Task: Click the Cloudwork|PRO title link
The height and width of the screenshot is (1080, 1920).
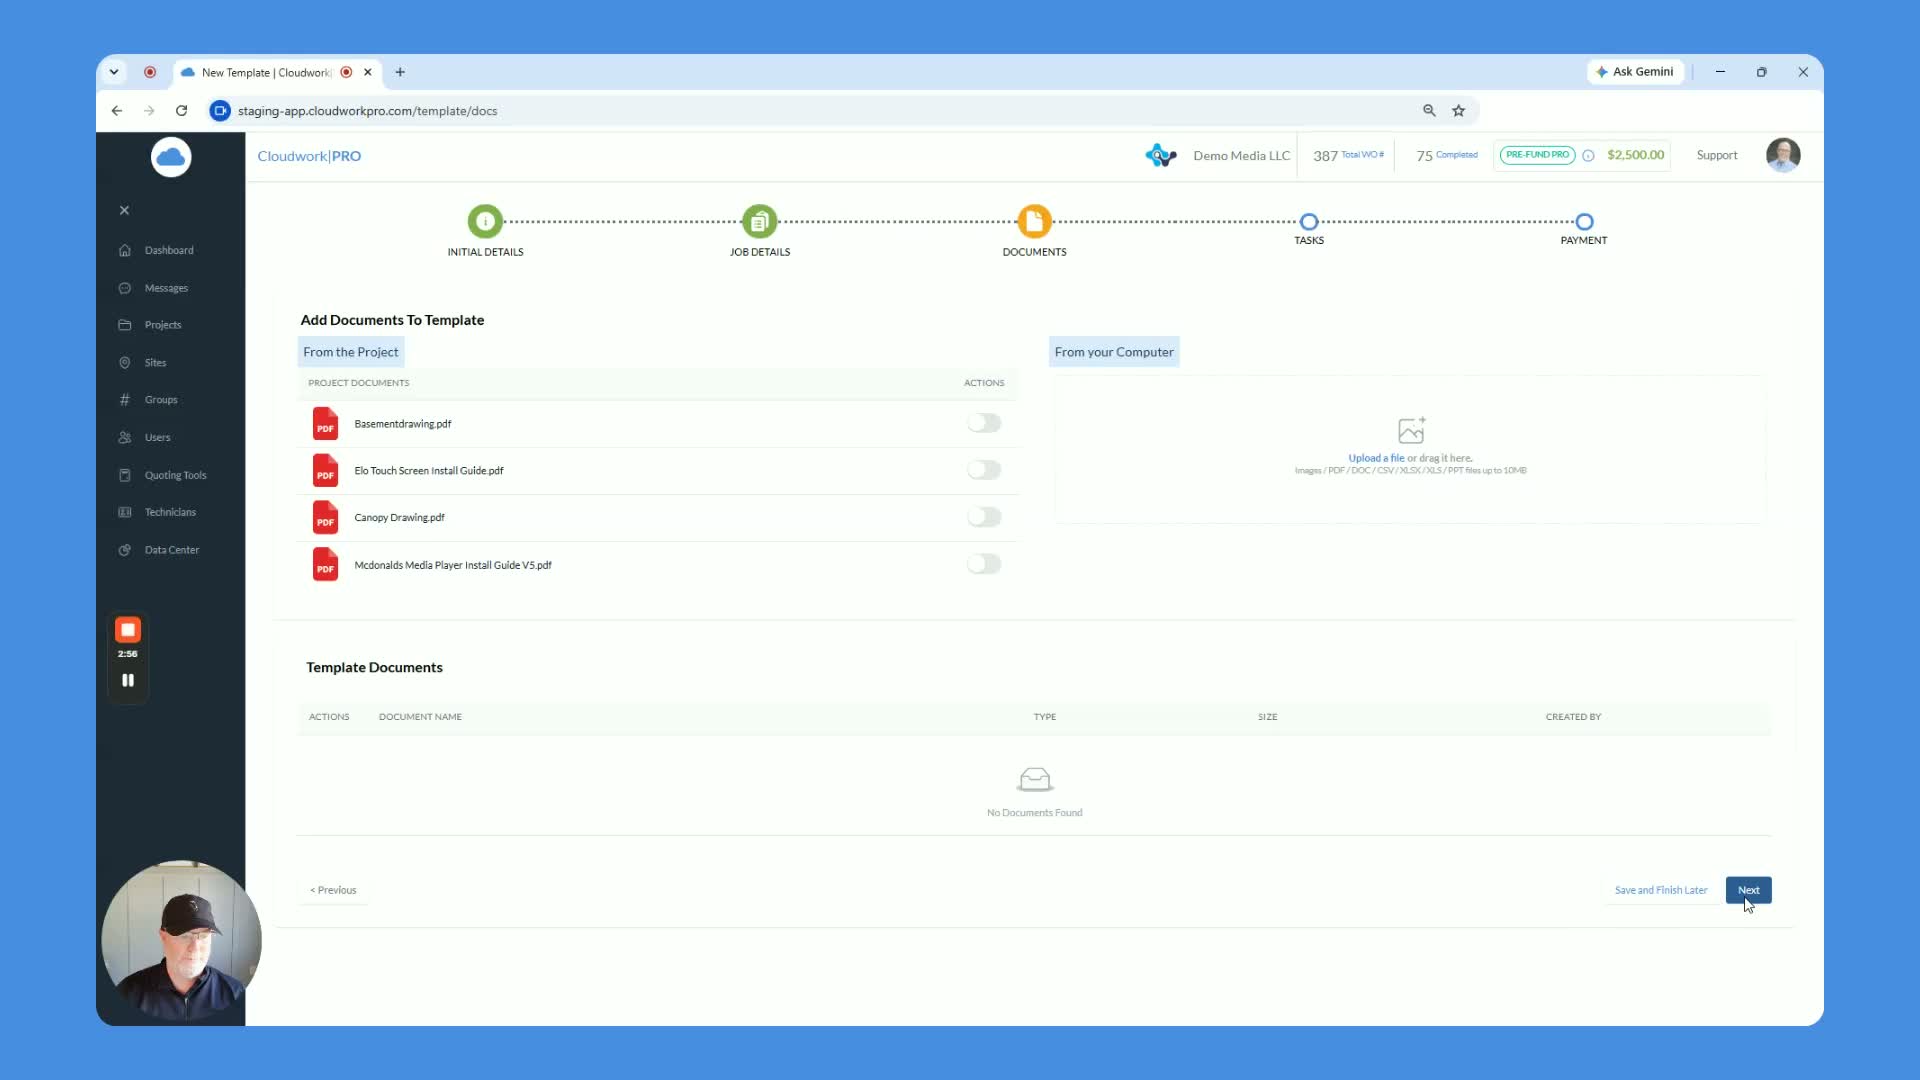Action: click(x=309, y=156)
